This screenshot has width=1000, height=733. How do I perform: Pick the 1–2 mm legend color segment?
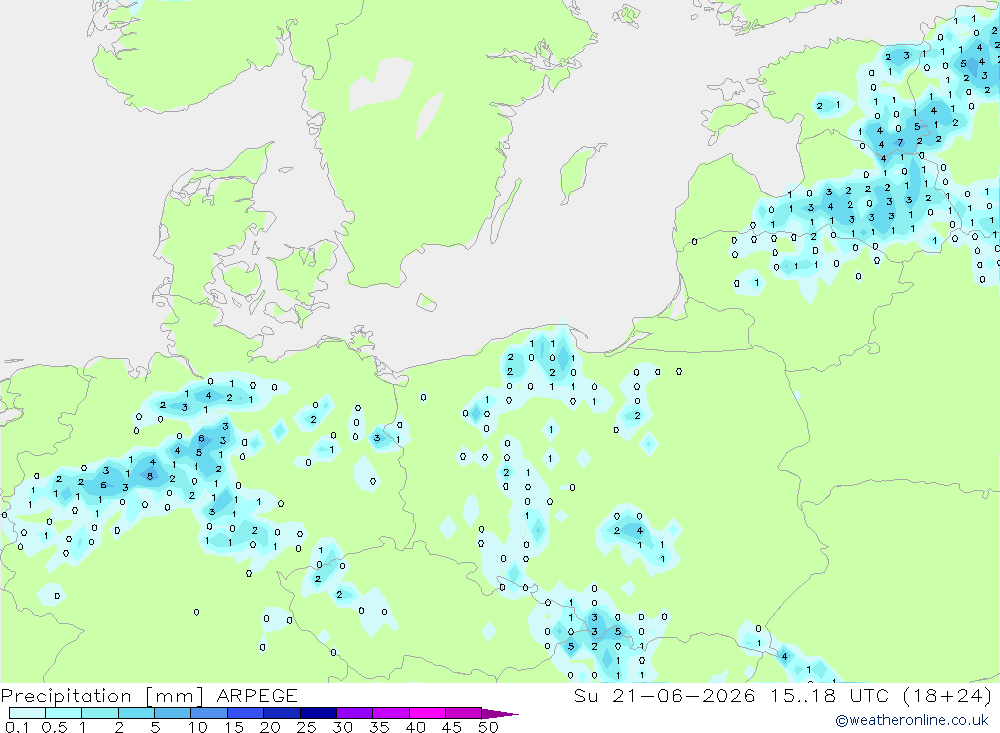click(x=100, y=713)
